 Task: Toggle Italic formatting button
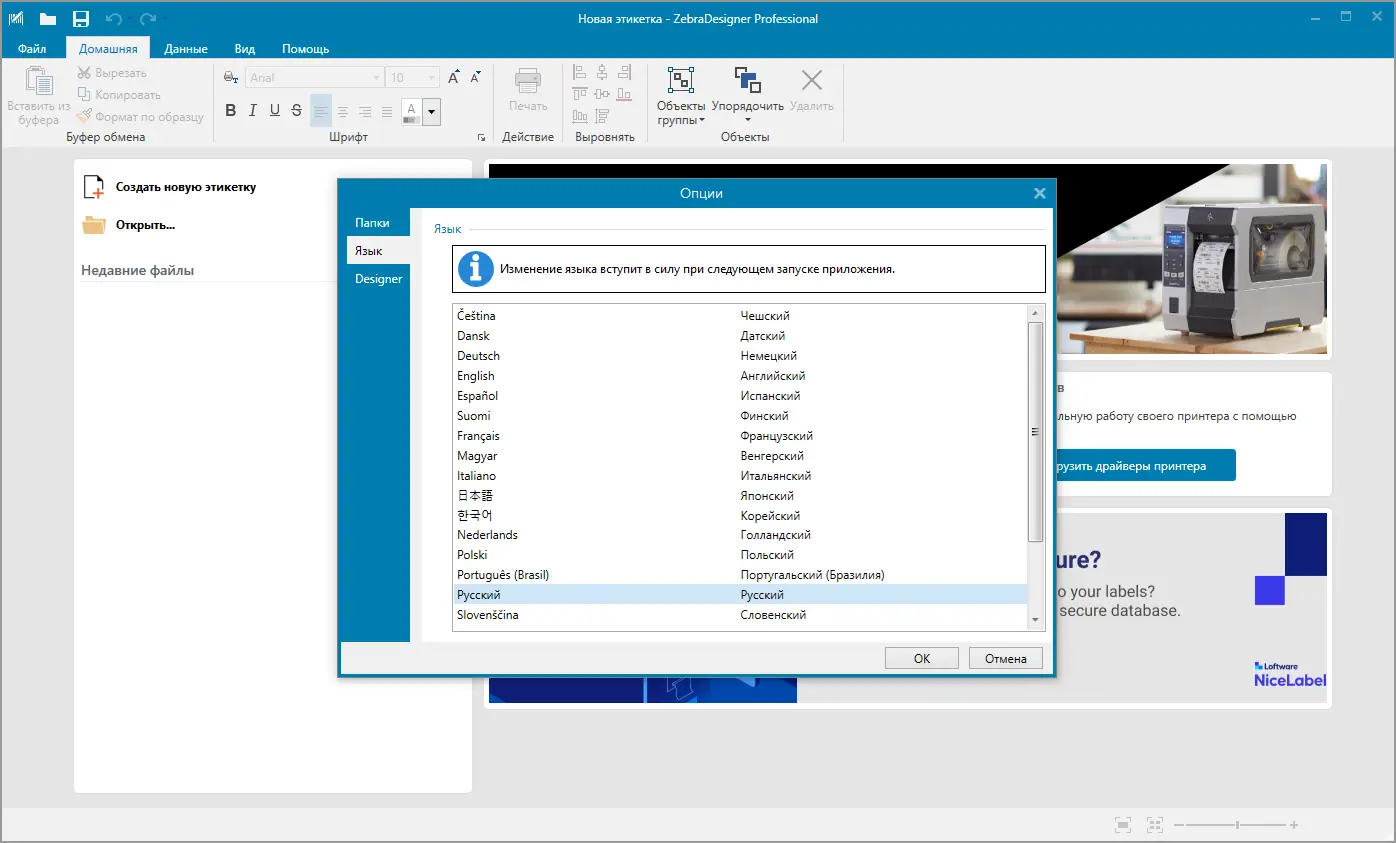pos(253,111)
